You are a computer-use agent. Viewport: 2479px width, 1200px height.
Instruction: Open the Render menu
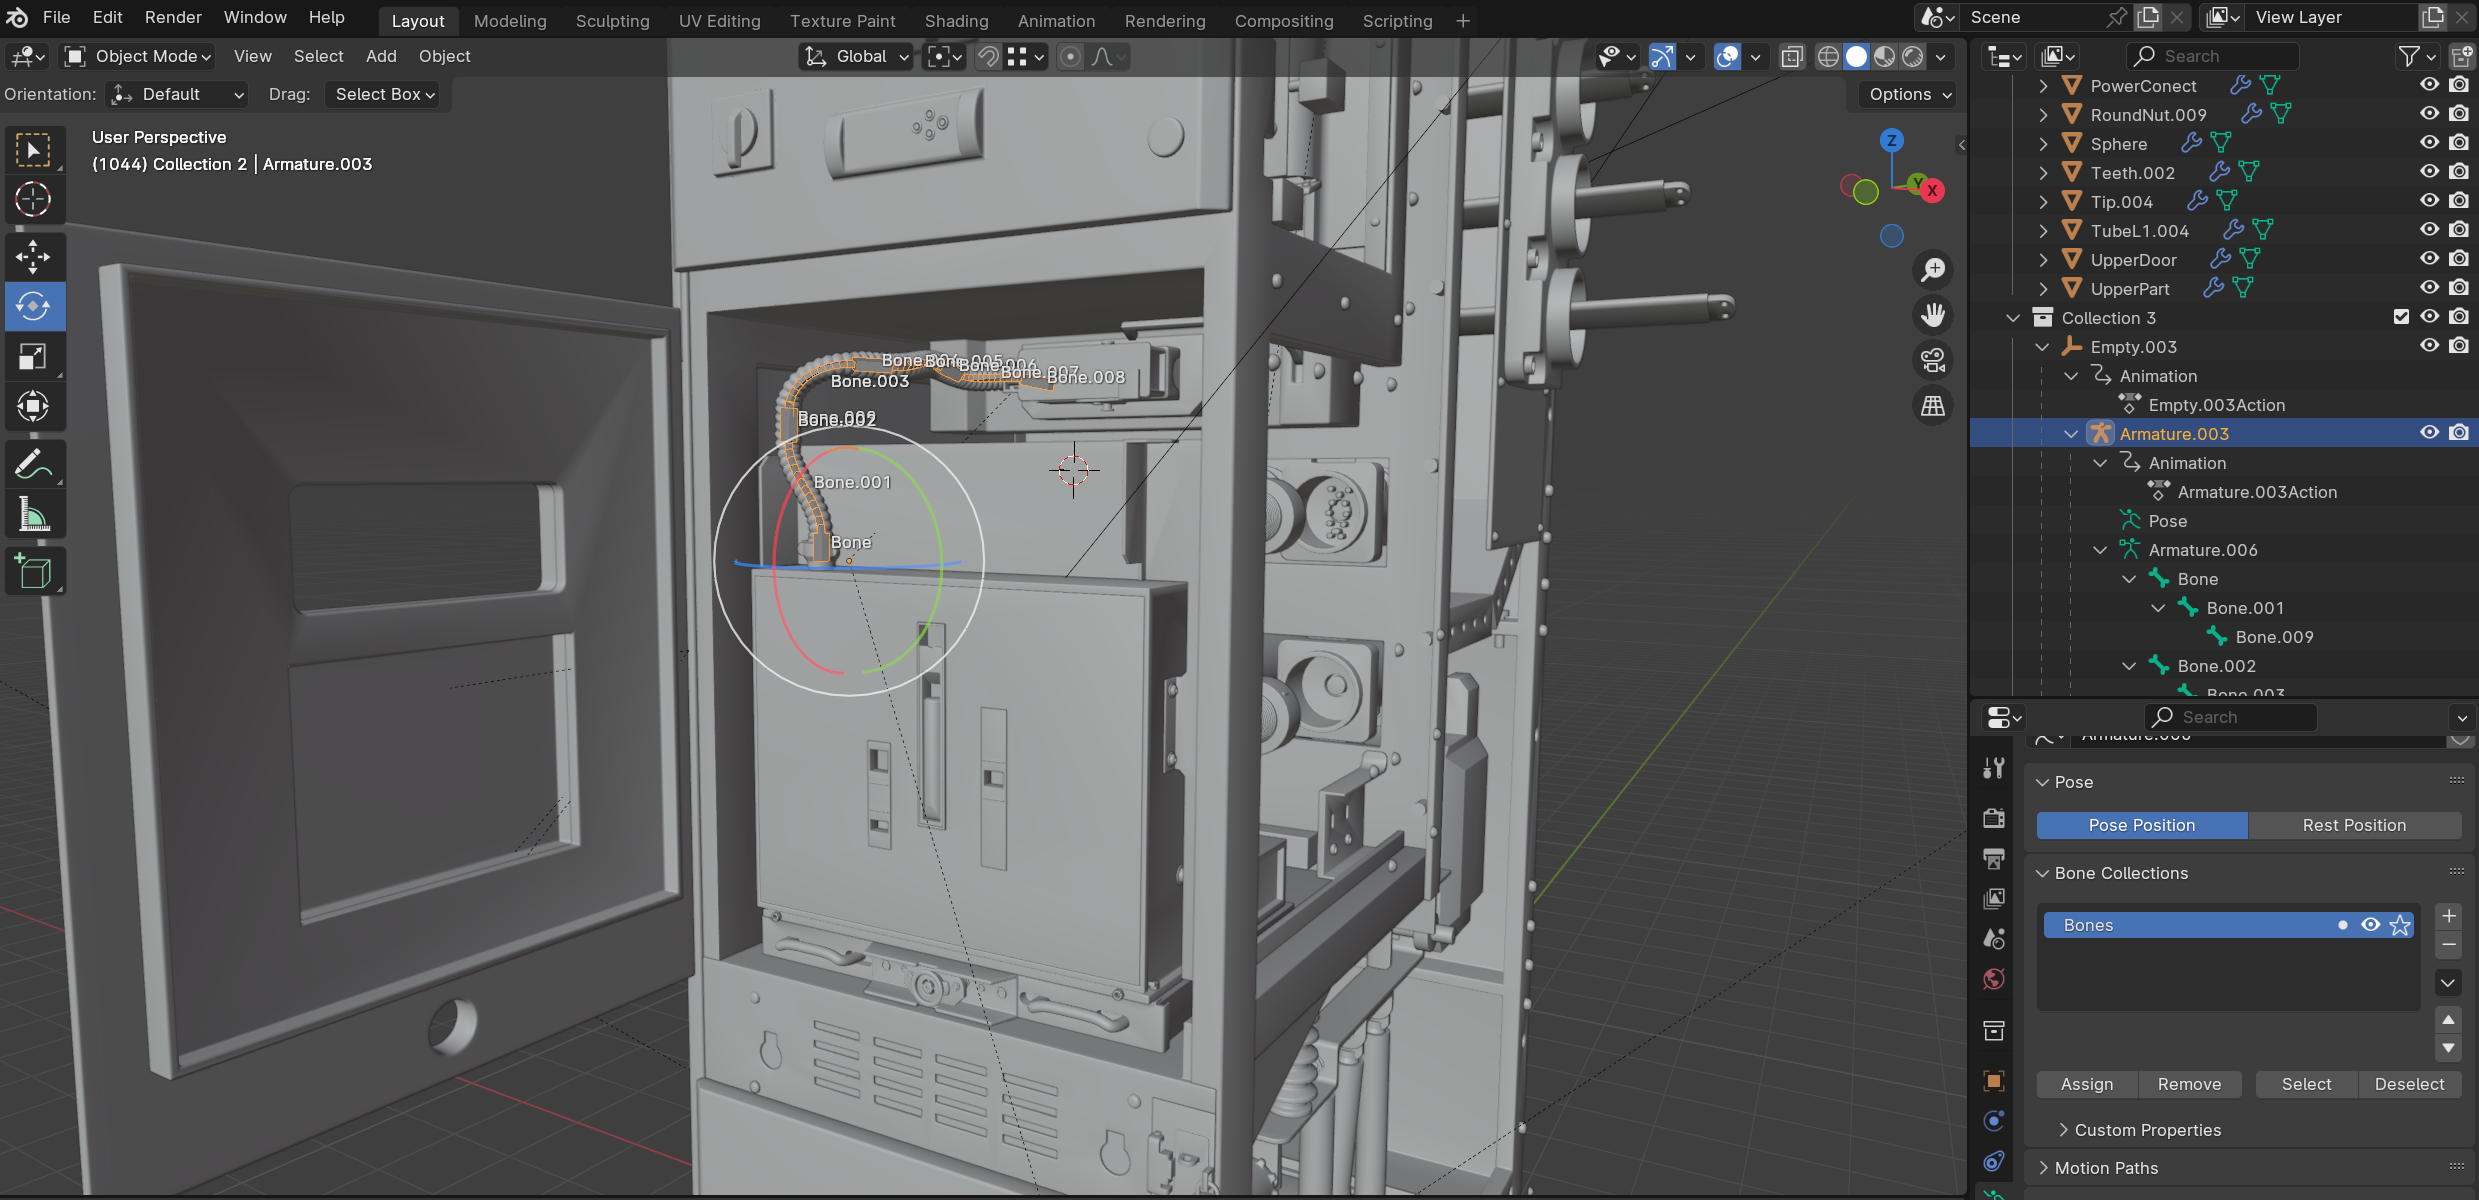(173, 17)
